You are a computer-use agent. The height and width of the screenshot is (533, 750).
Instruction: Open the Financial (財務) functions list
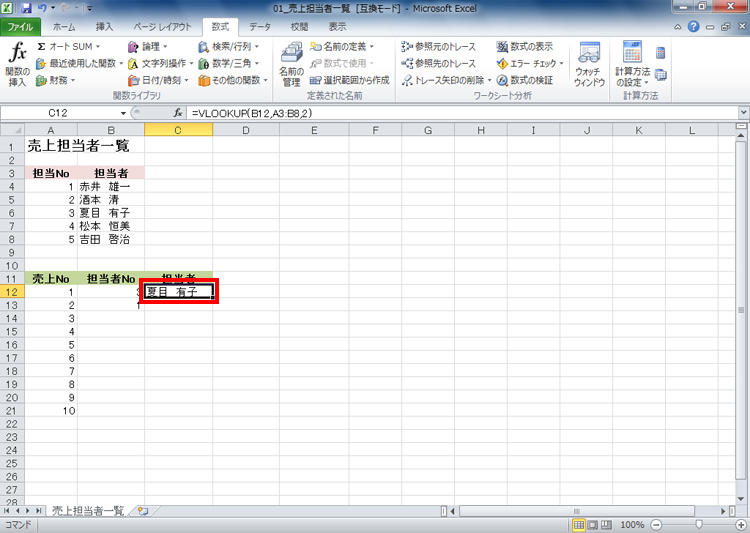tap(56, 80)
